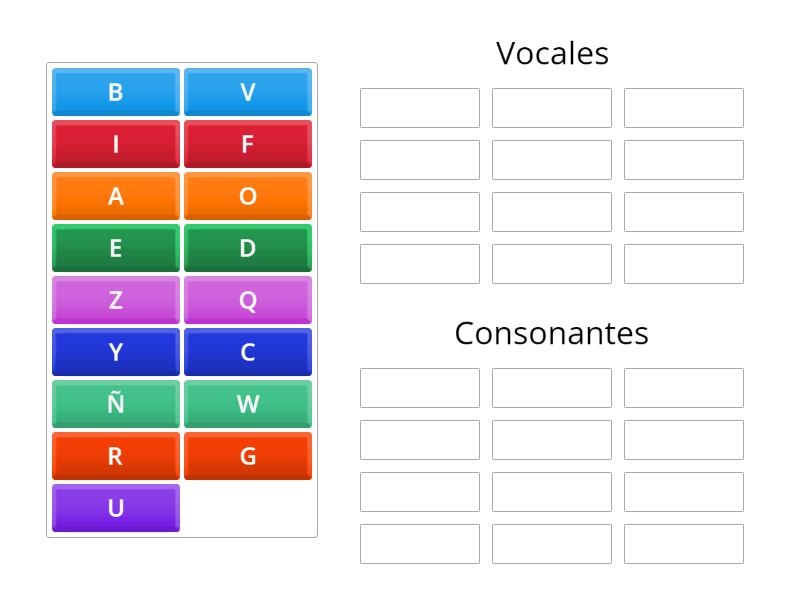Image resolution: width=800 pixels, height=600 pixels.
Task: Select the letter B tile
Action: tap(115, 92)
